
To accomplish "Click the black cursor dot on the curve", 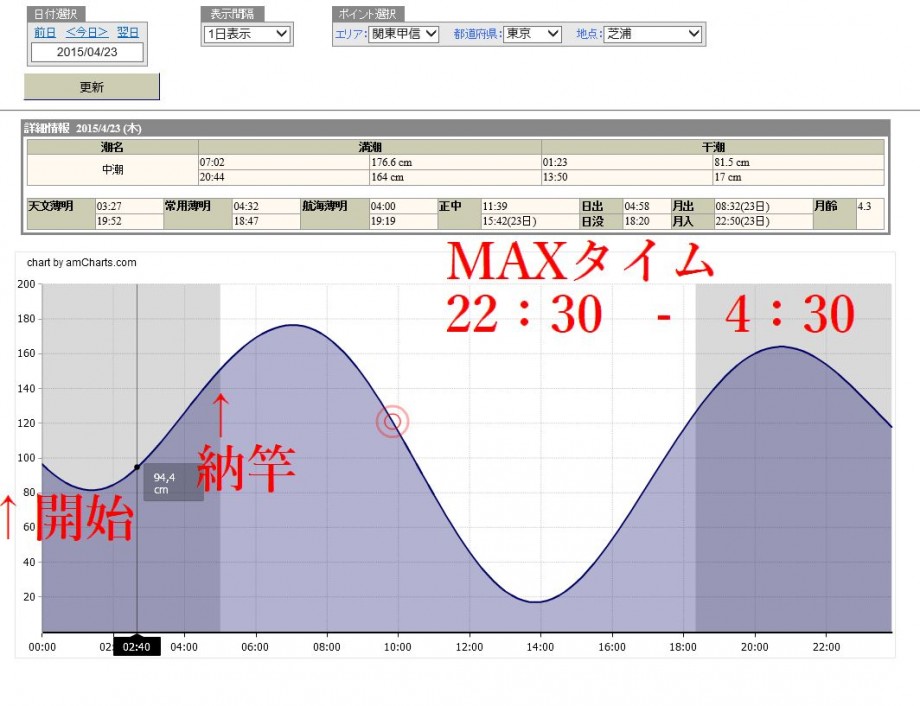I will (x=137, y=467).
